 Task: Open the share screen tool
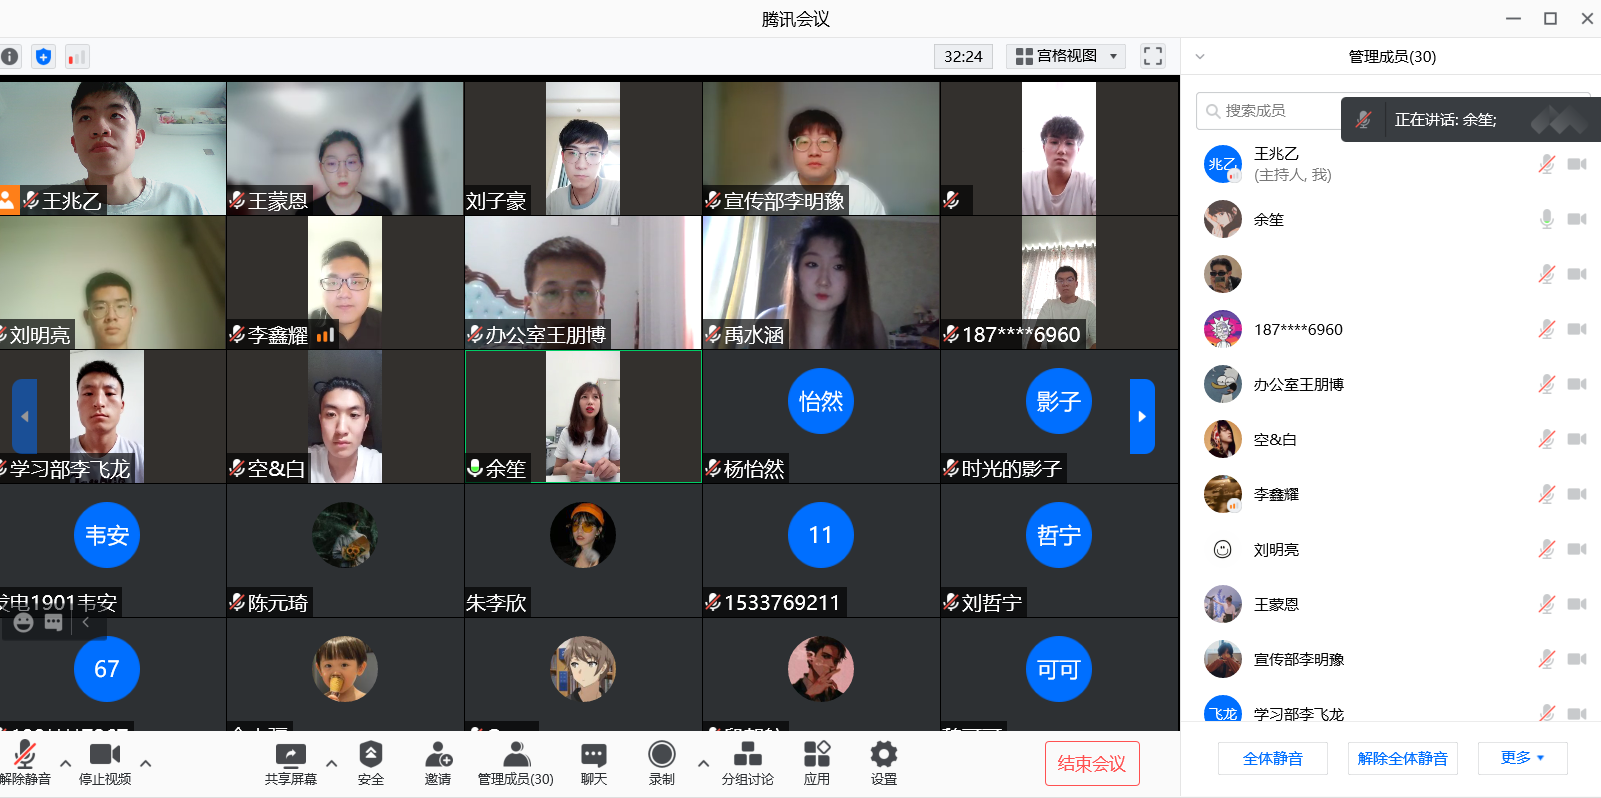click(x=290, y=763)
